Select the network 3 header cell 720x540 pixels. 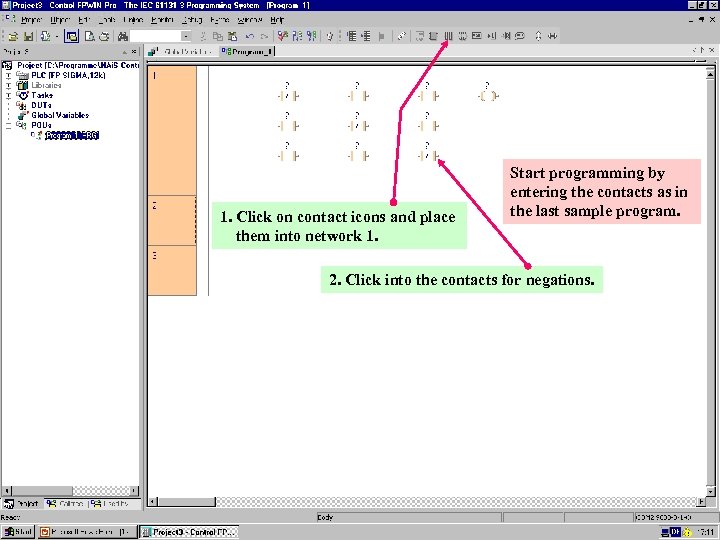pos(172,270)
